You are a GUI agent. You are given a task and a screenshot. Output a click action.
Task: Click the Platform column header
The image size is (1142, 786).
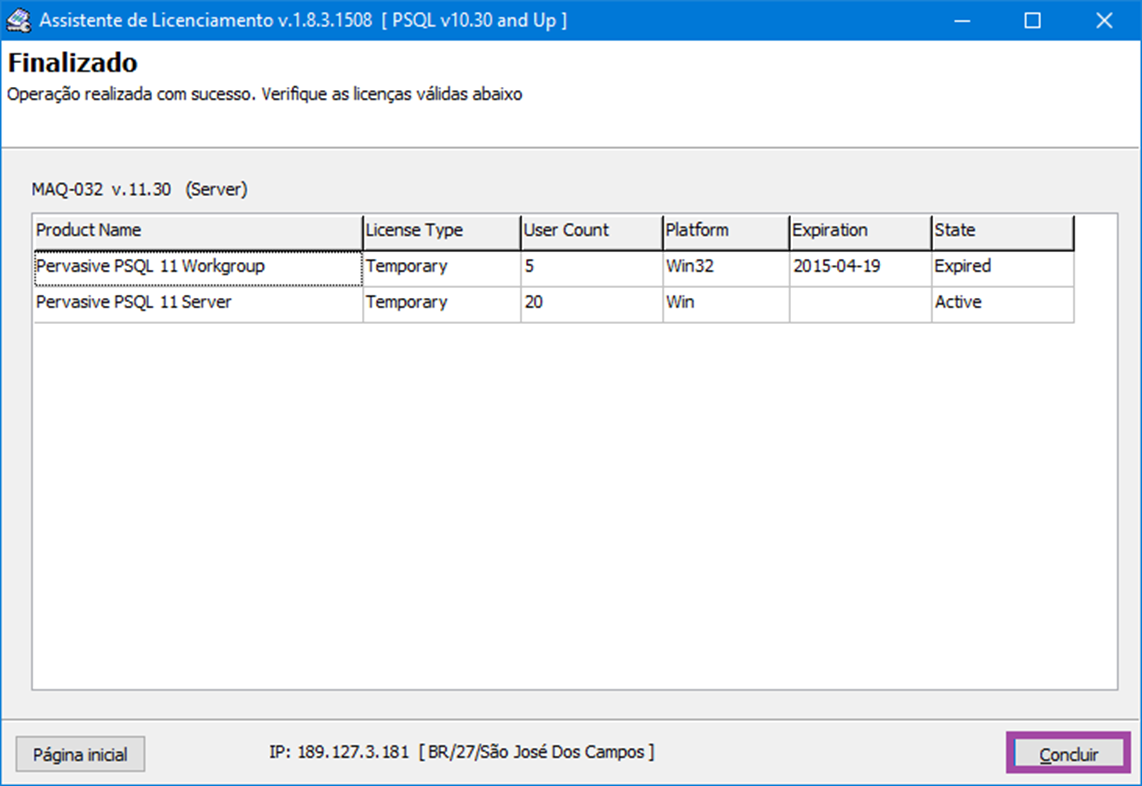[x=726, y=232]
